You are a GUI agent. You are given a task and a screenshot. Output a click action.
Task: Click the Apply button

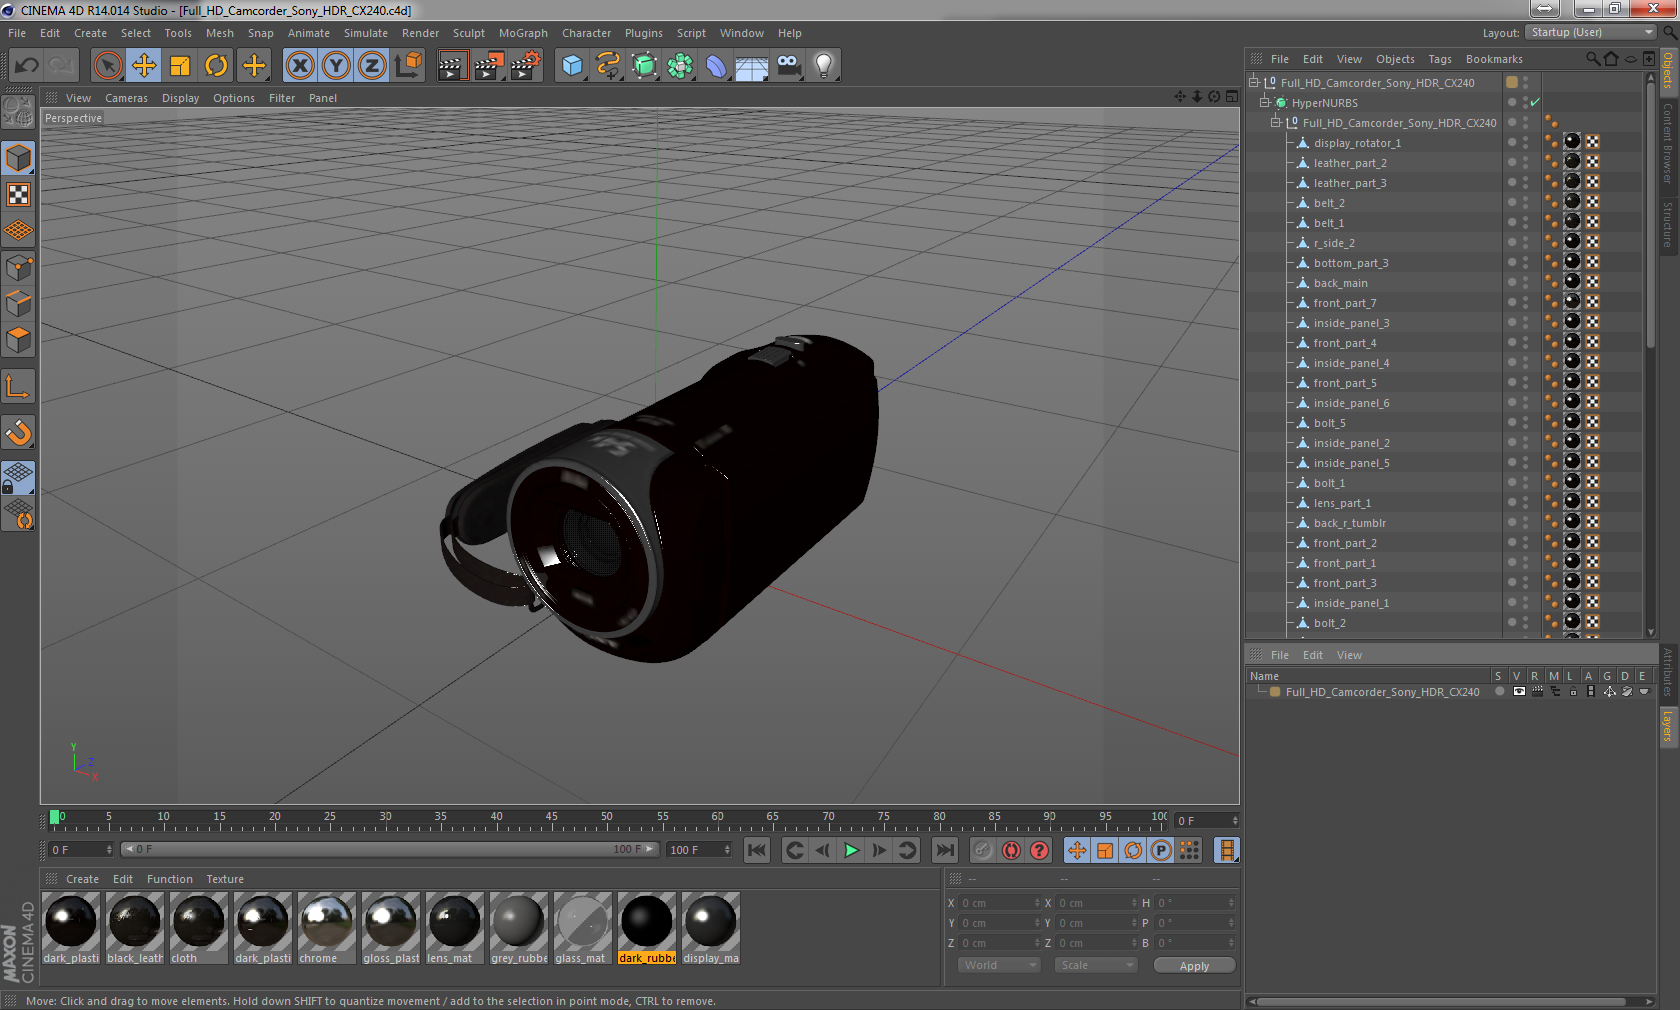(x=1194, y=965)
